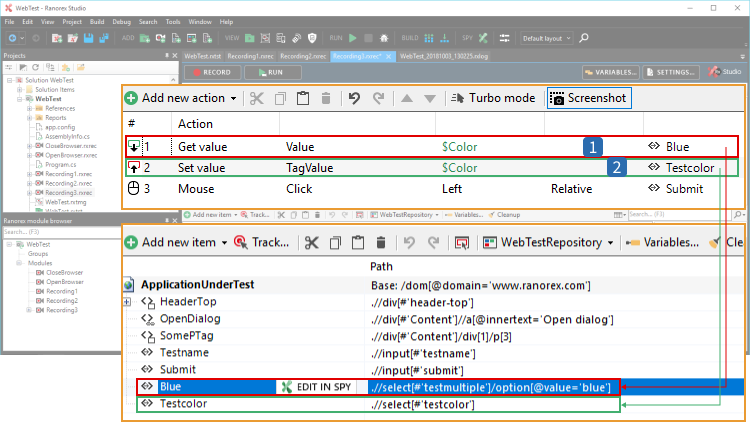This screenshot has width=750, height=422.
Task: Click the Paste clipboard icon in repository toolbar
Action: click(359, 242)
